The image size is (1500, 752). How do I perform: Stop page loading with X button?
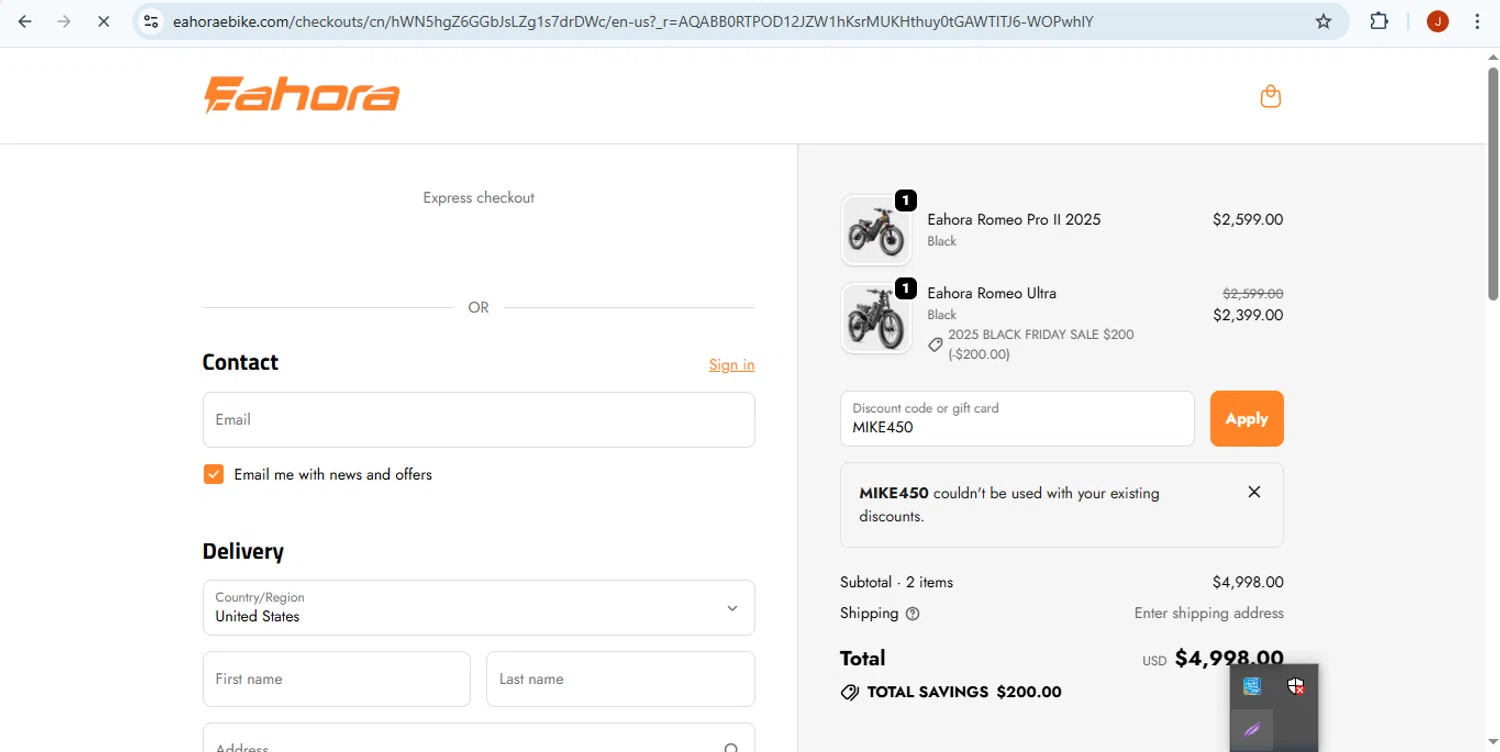tap(103, 21)
